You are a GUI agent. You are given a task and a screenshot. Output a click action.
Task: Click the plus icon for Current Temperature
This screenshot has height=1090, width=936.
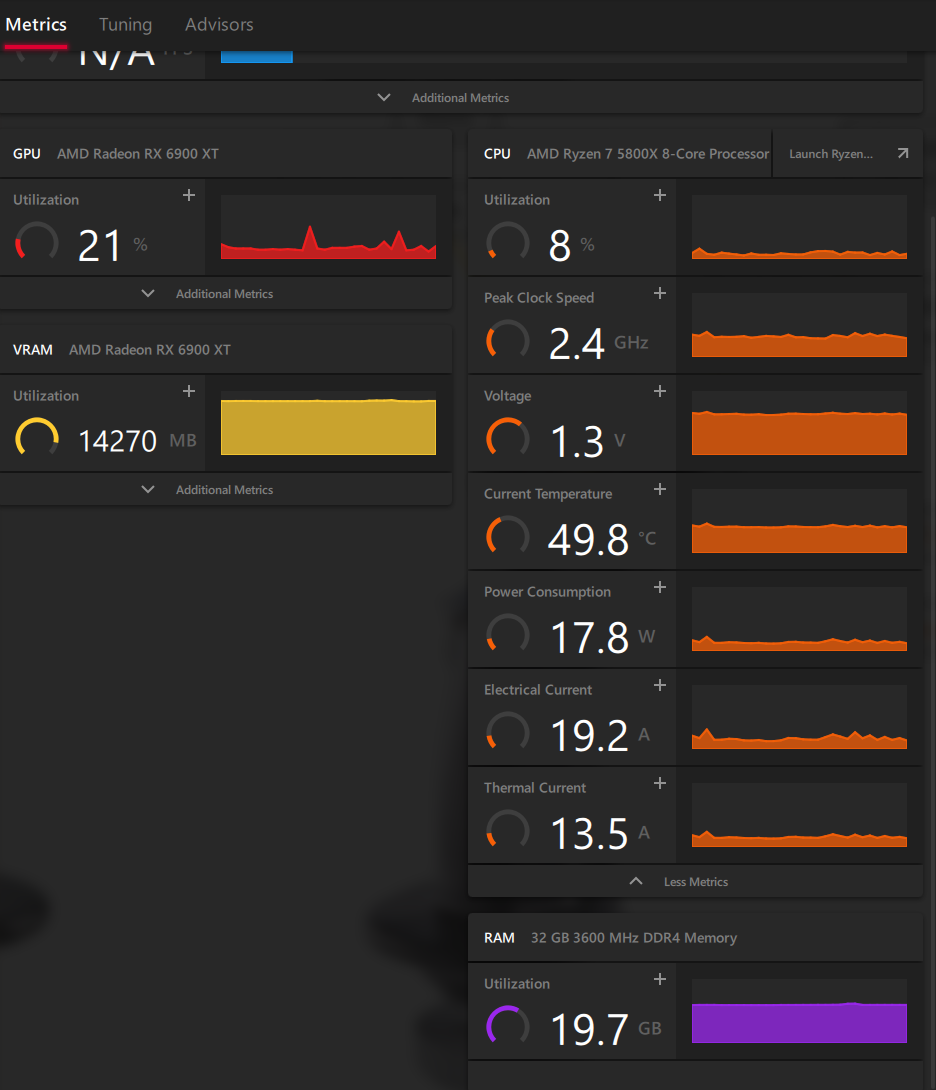coord(660,489)
